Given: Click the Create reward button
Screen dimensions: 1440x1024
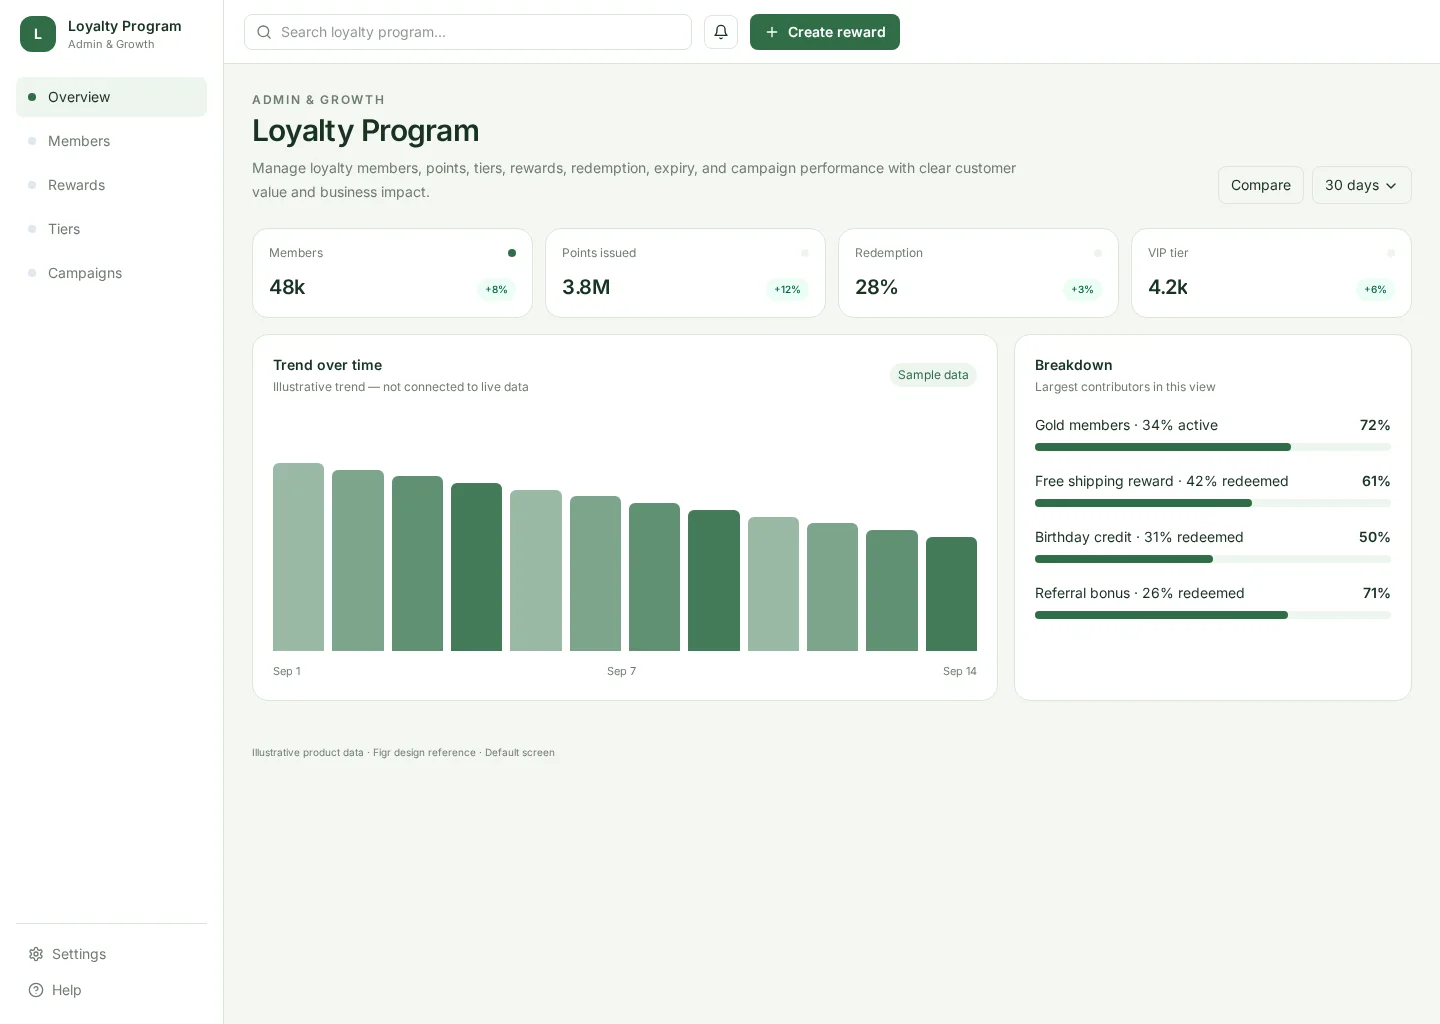Looking at the screenshot, I should (825, 32).
